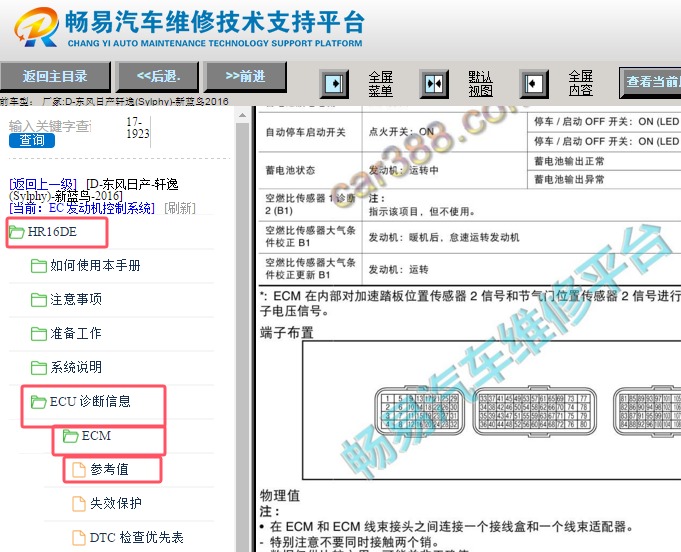Click the default view split icon
681x552 pixels.
434,83
